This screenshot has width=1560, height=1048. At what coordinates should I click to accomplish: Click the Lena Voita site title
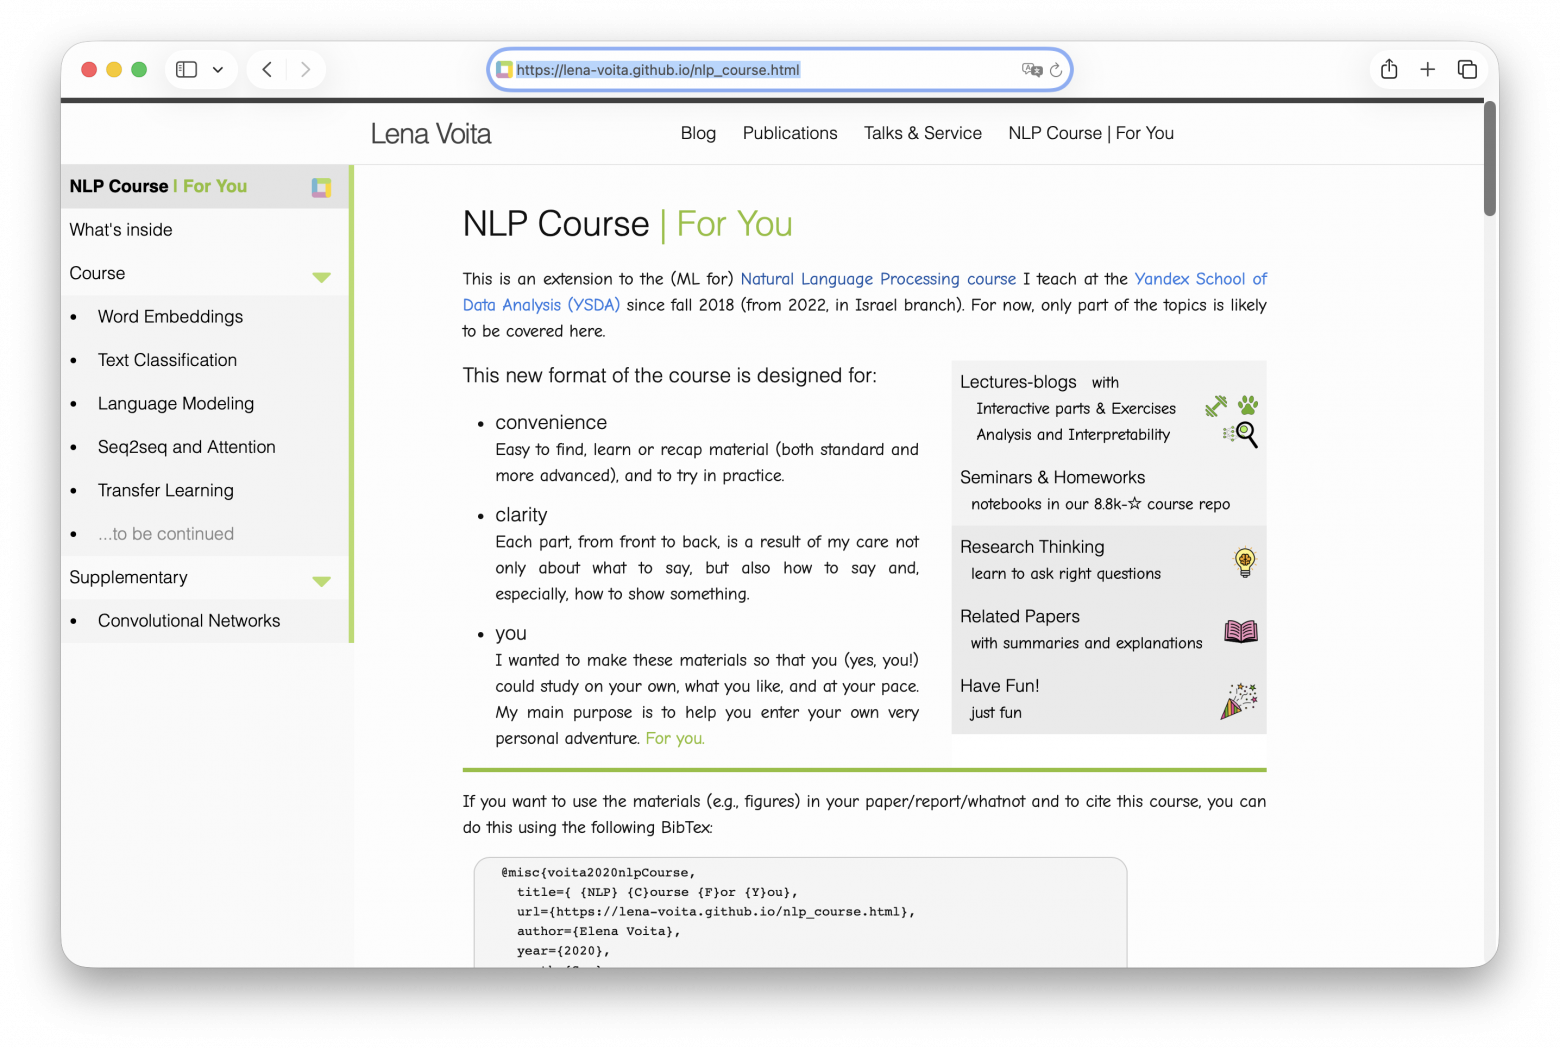pyautogui.click(x=431, y=134)
